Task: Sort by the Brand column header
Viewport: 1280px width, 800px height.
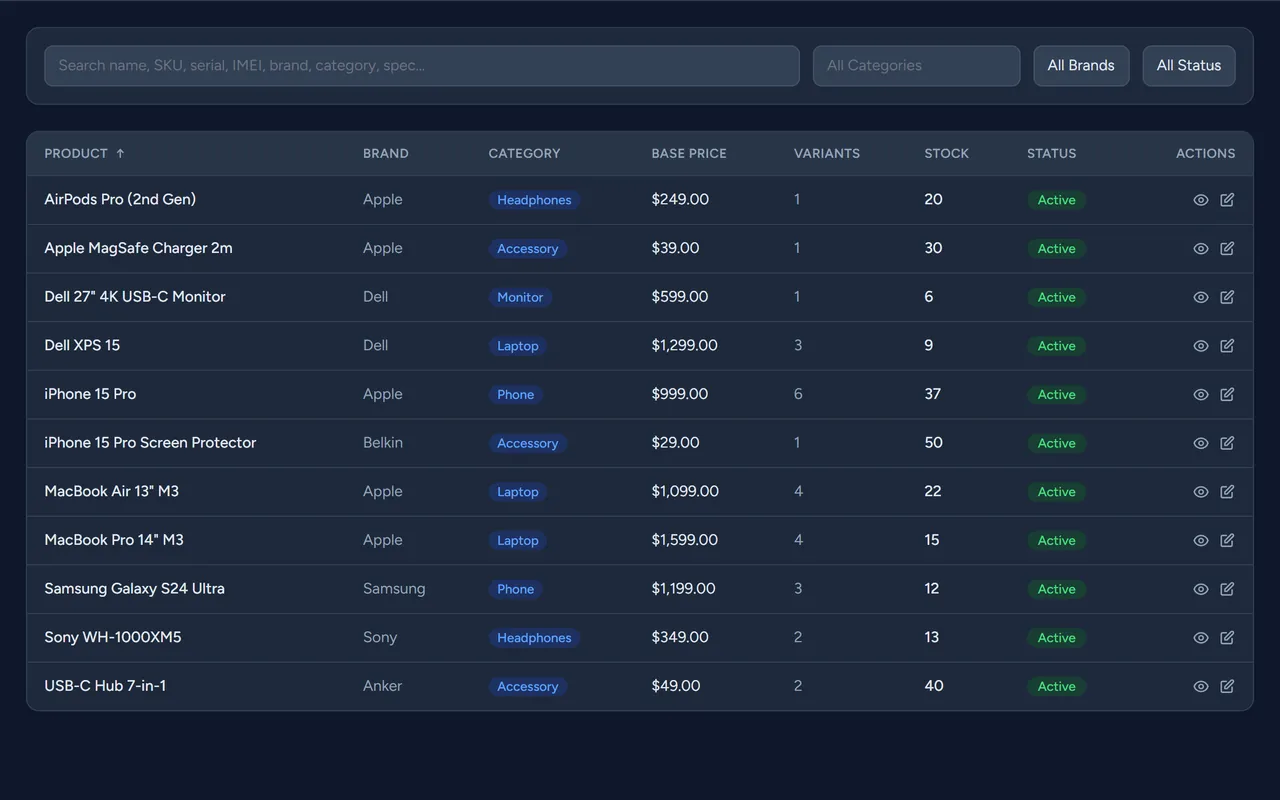Action: (386, 154)
